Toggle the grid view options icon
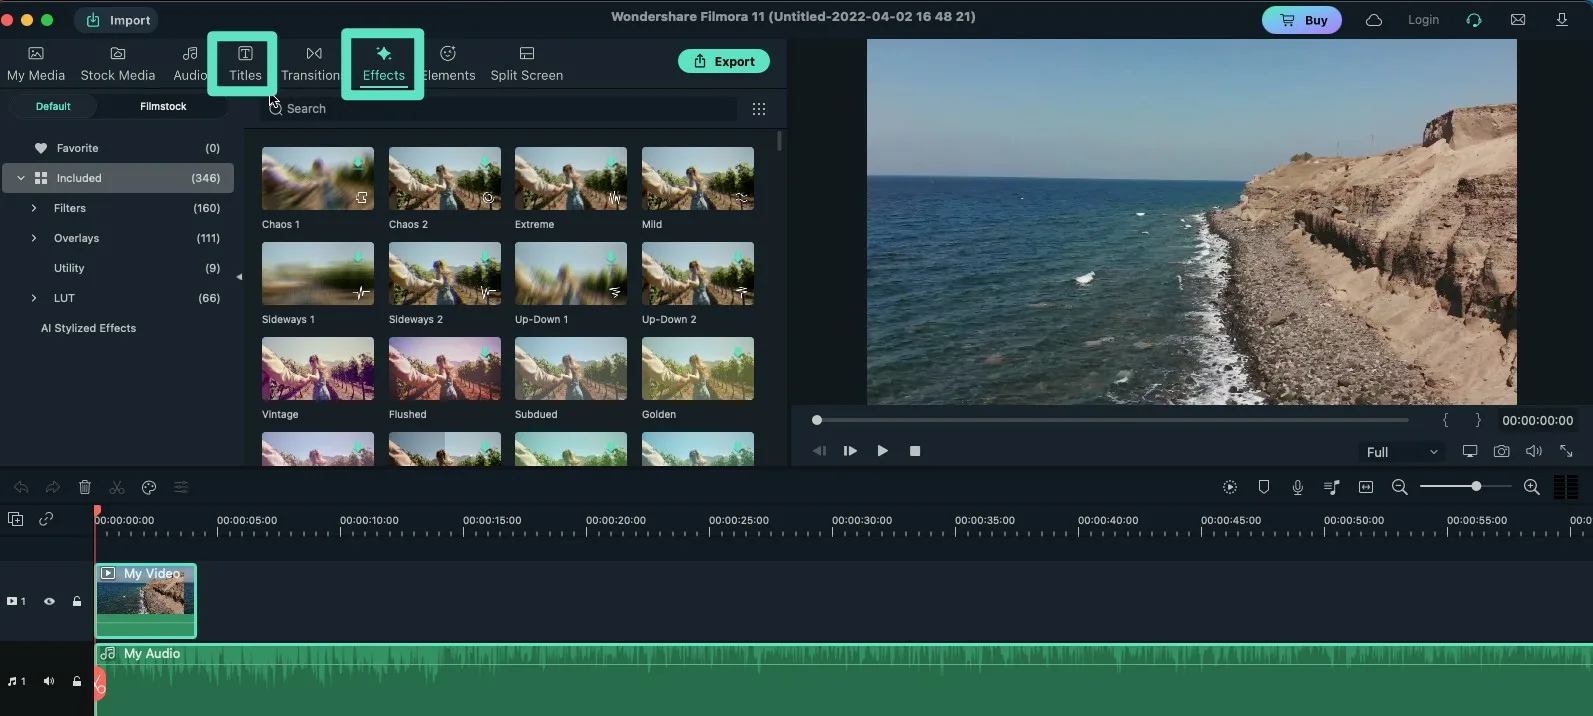Screen dimensions: 1593x716 point(759,108)
